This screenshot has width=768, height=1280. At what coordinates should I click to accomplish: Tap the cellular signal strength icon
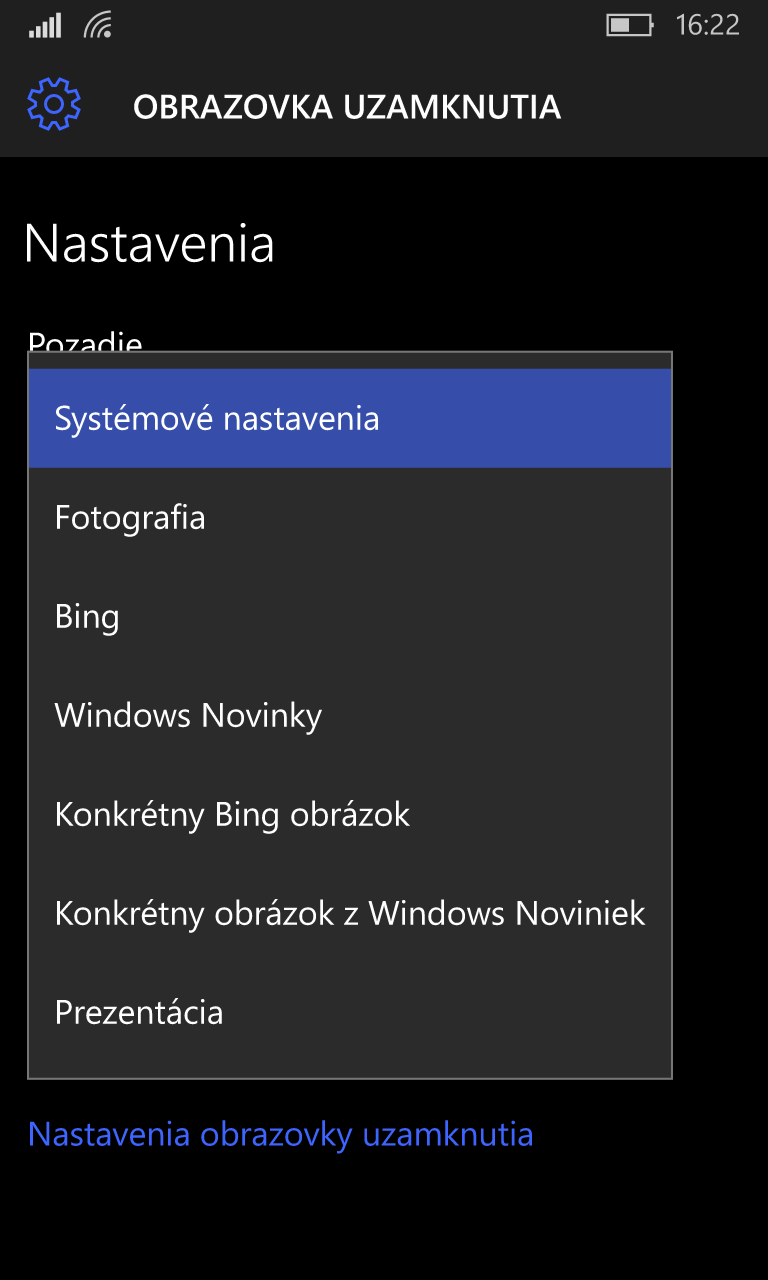[x=45, y=25]
